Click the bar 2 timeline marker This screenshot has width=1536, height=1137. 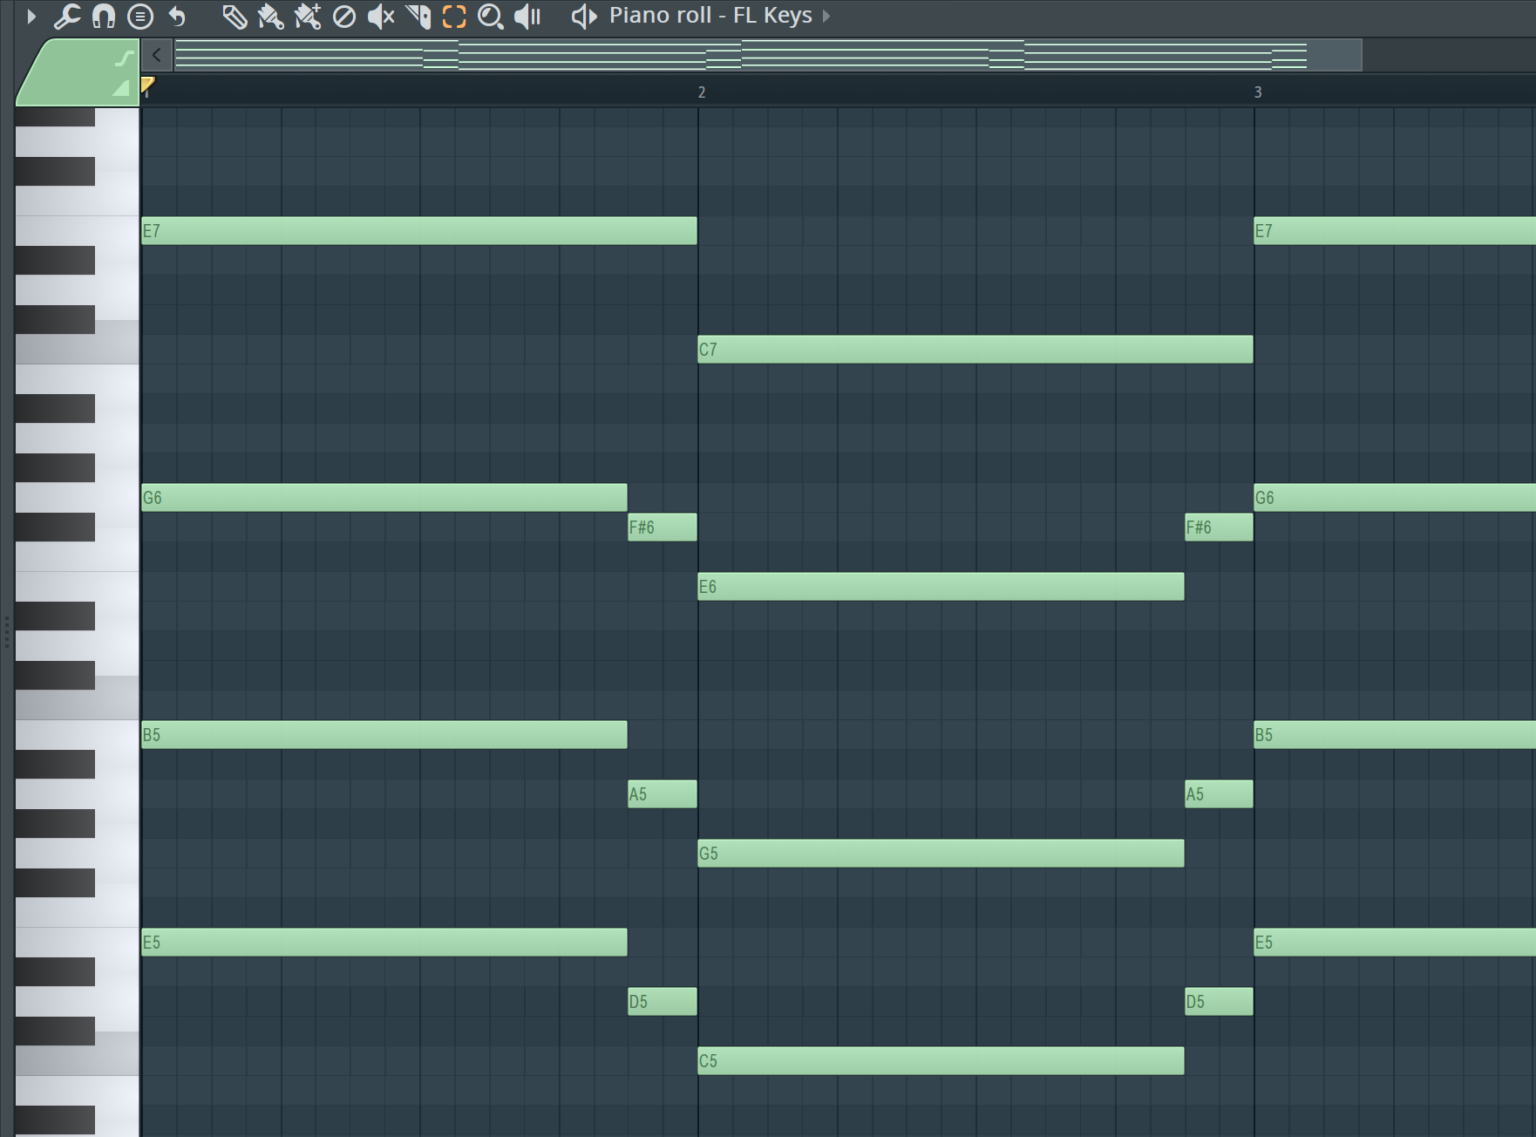(x=701, y=92)
